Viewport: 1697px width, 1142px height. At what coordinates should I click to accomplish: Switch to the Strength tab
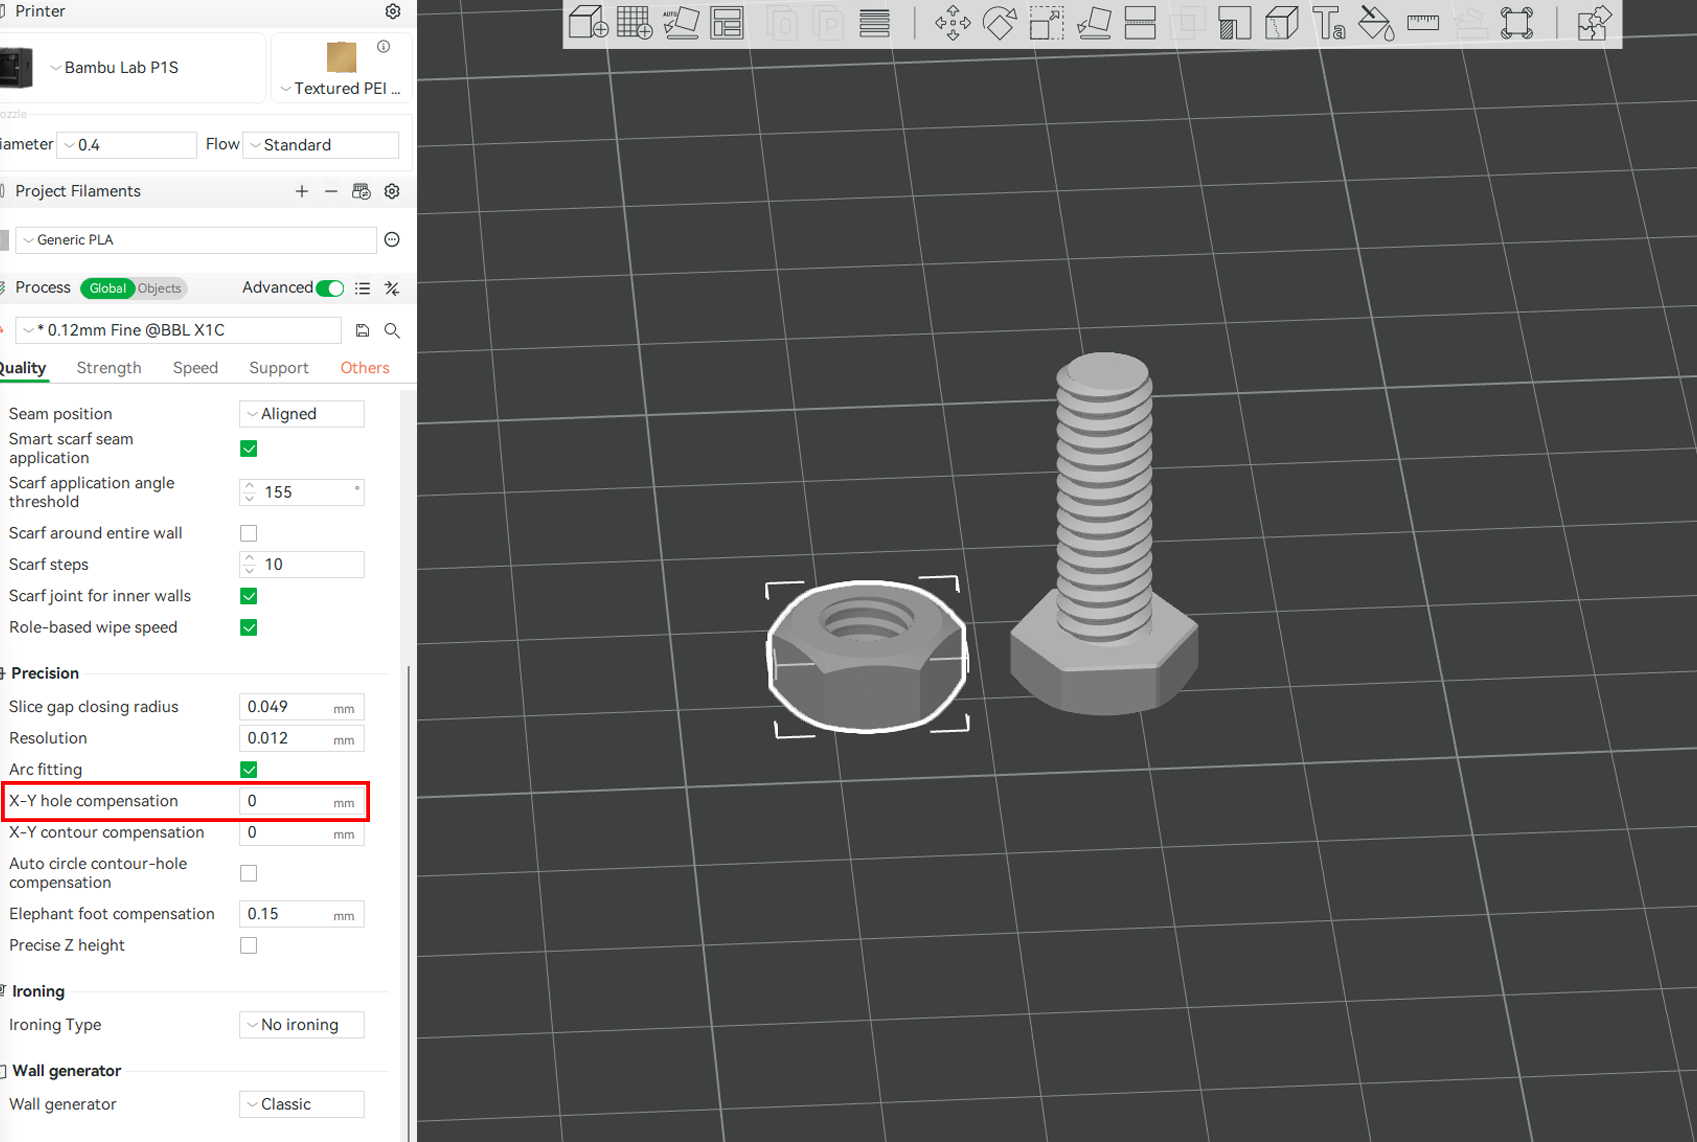(109, 368)
